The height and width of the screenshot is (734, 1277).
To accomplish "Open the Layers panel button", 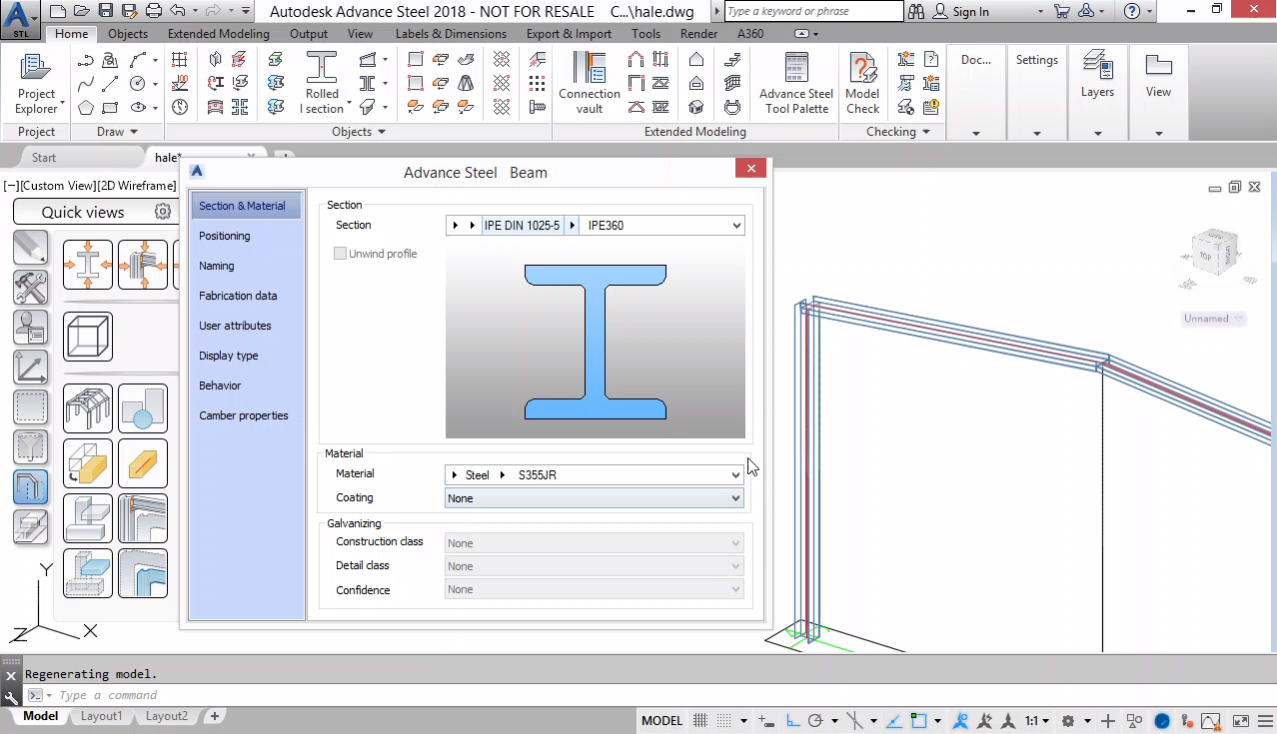I will pyautogui.click(x=1097, y=75).
